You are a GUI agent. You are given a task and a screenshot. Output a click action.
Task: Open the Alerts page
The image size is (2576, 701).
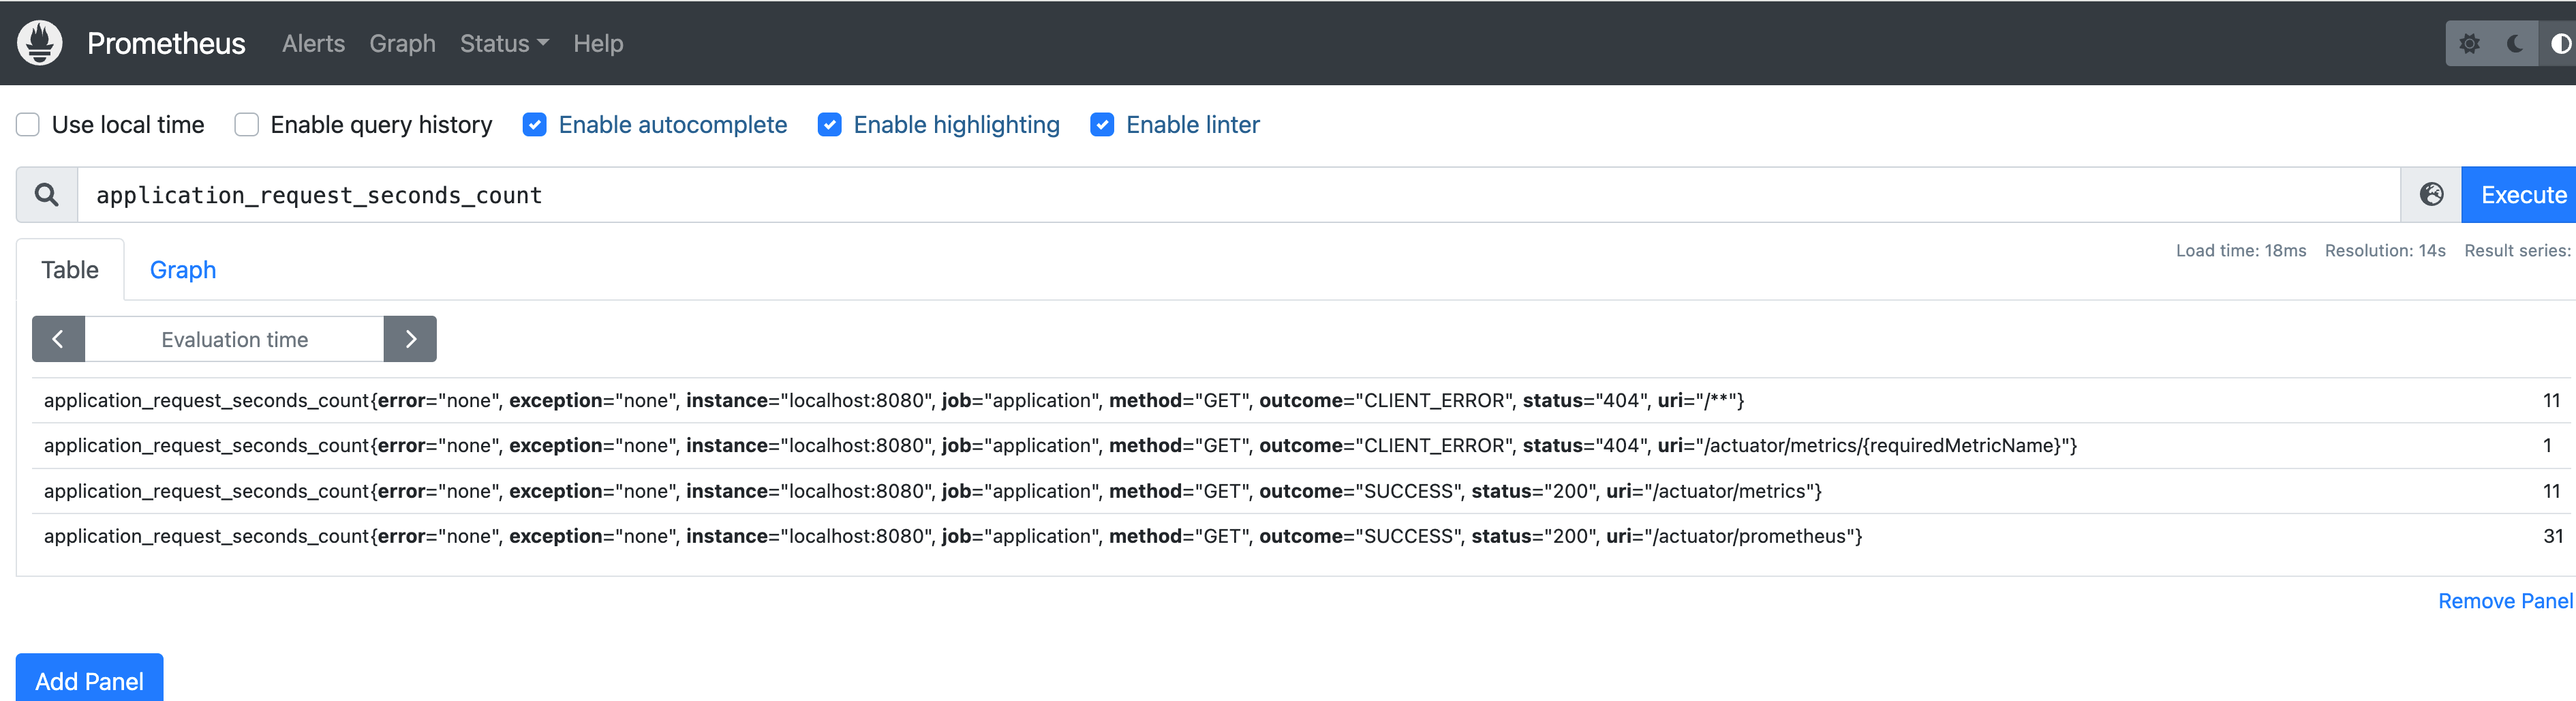(313, 44)
